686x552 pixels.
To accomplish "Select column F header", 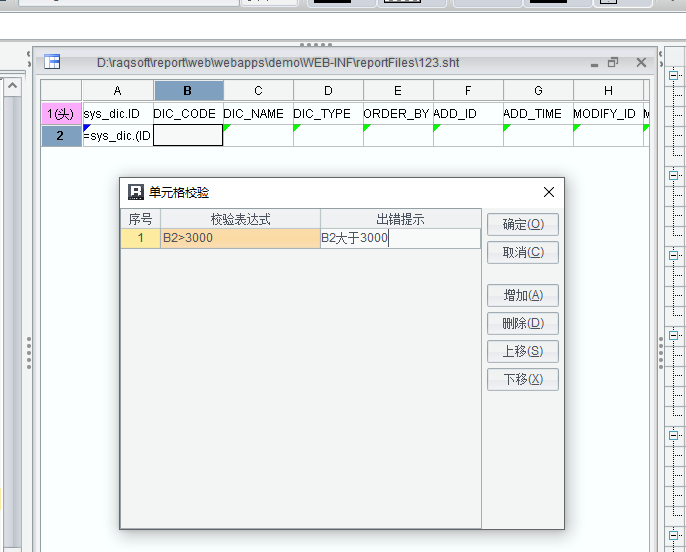I will click(x=468, y=91).
